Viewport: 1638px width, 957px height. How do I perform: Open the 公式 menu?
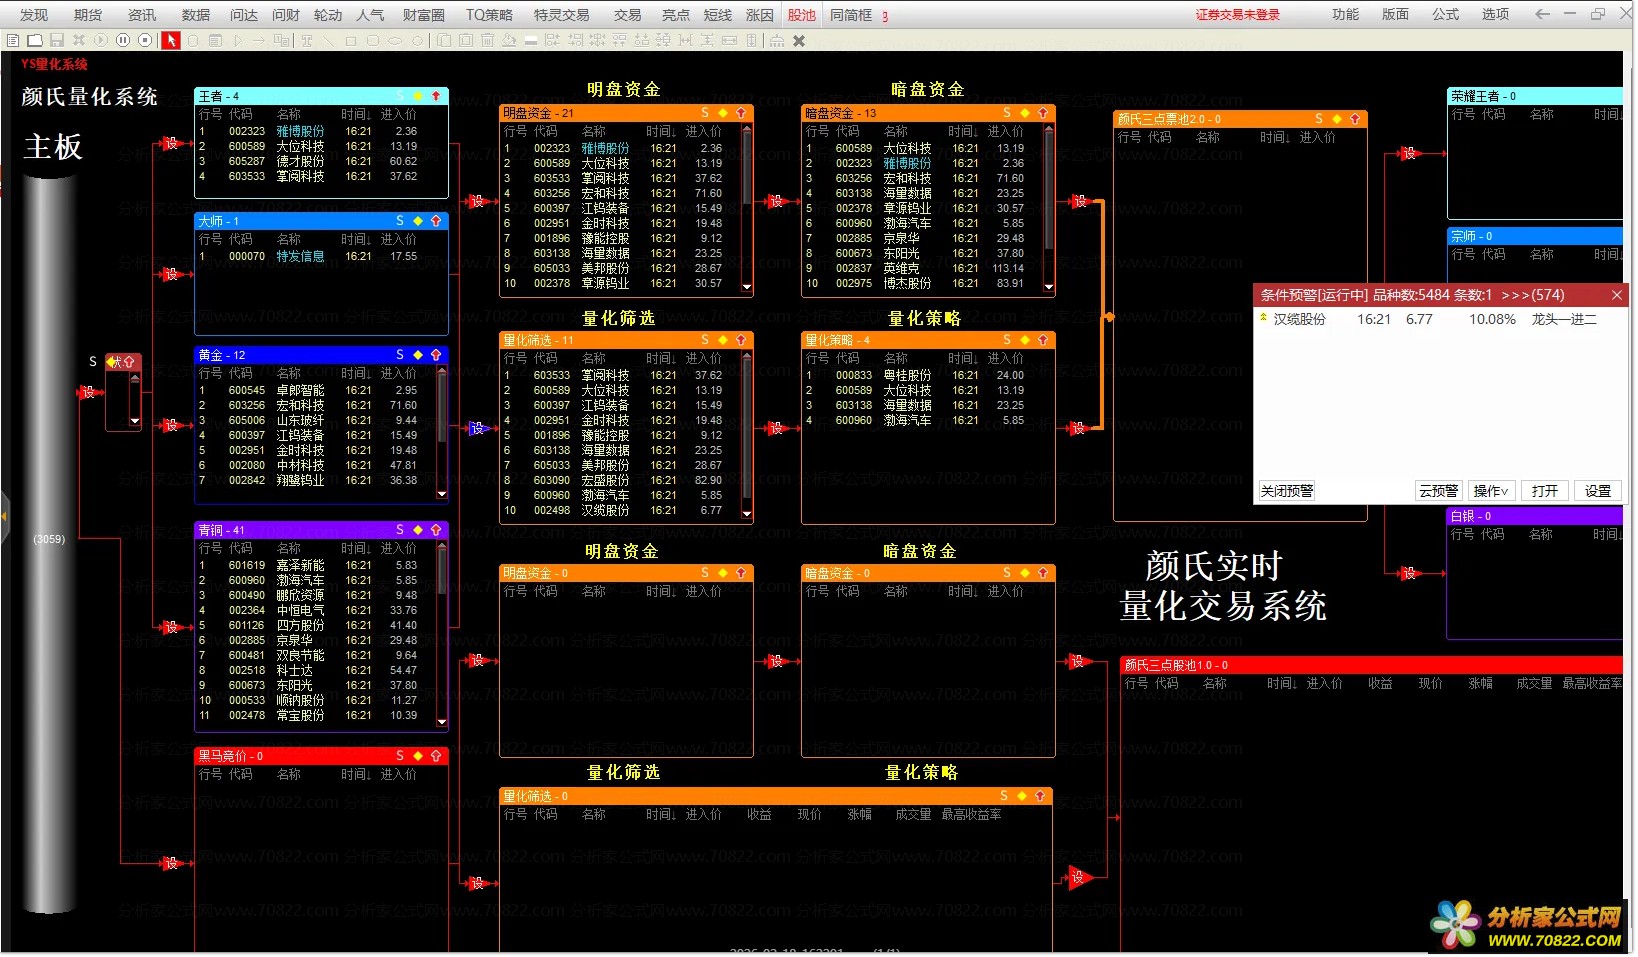pos(1445,14)
